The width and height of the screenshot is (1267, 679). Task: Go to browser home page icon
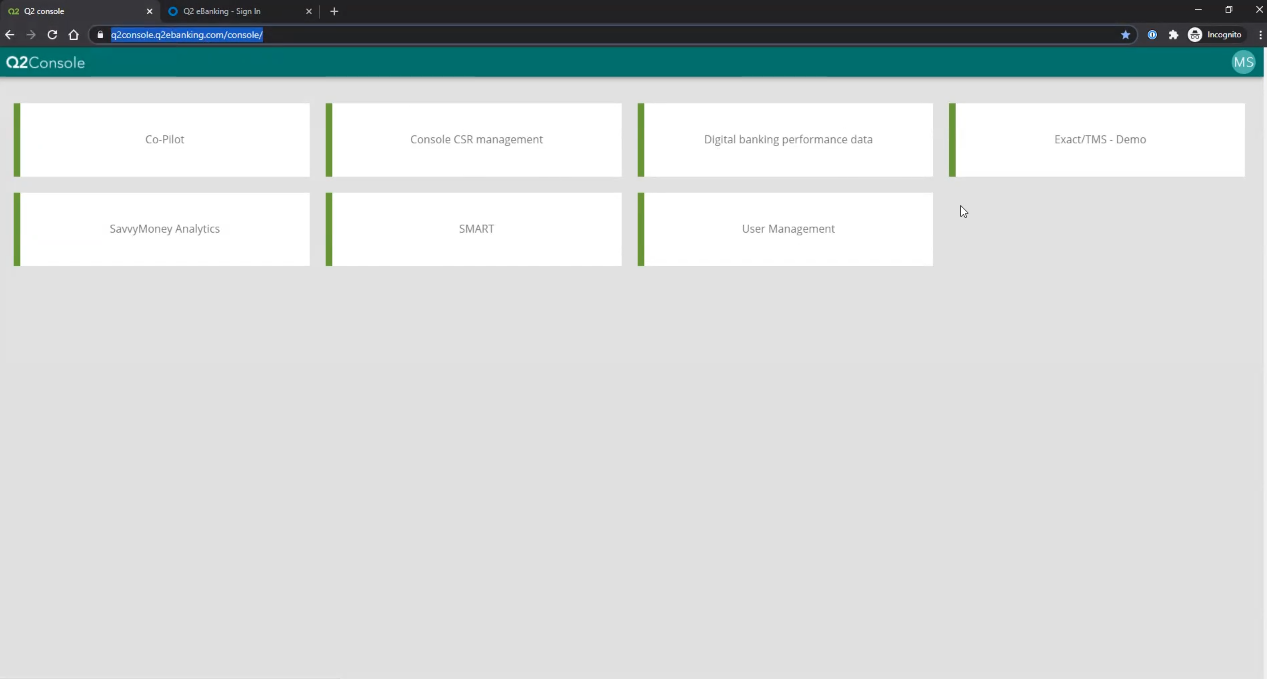[x=73, y=35]
